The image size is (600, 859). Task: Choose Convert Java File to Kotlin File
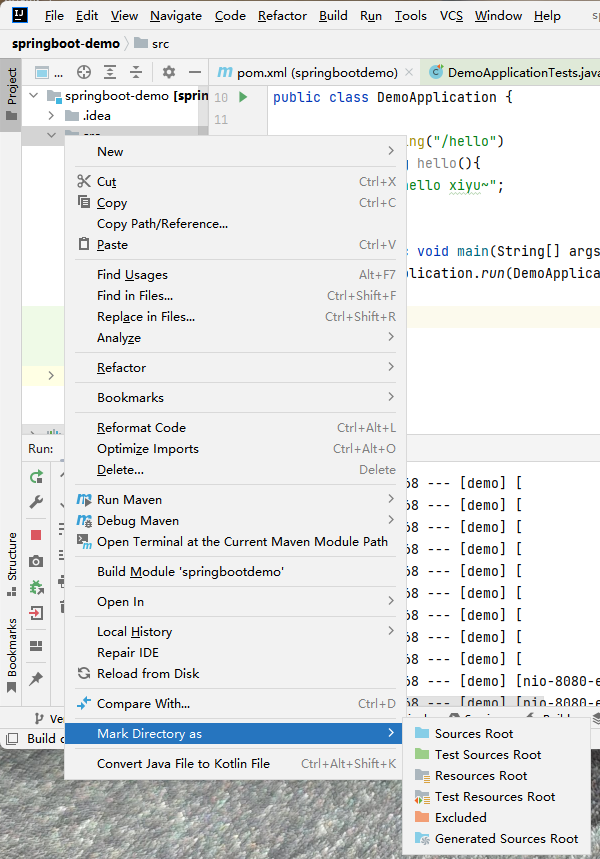pos(235,764)
